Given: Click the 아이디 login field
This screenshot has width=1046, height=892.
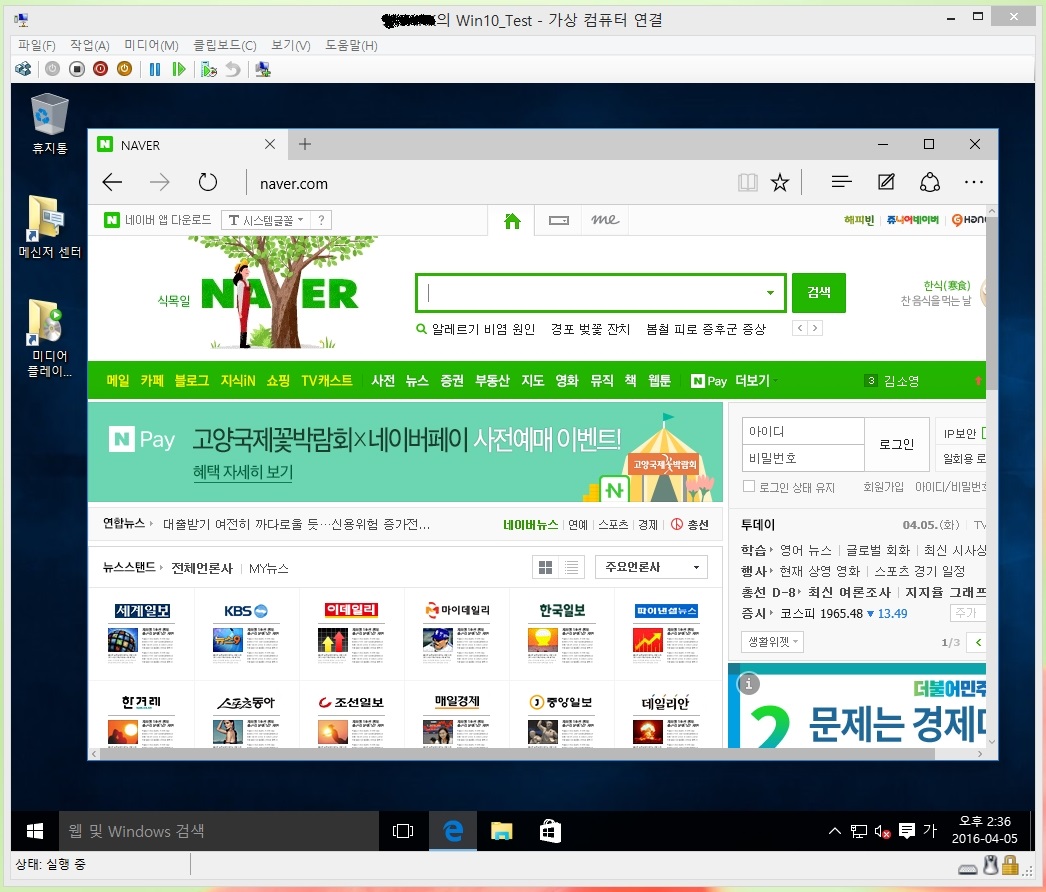Looking at the screenshot, I should click(x=803, y=432).
